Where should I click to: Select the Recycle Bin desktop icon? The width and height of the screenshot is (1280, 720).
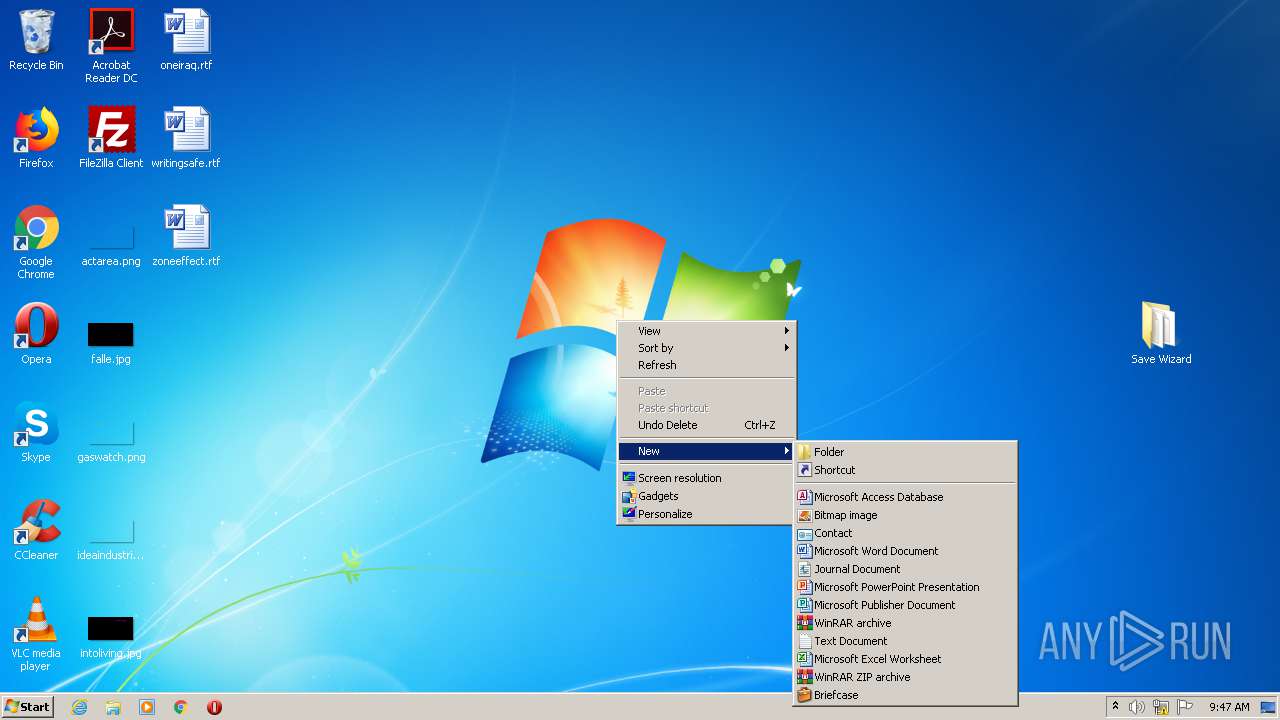(36, 40)
